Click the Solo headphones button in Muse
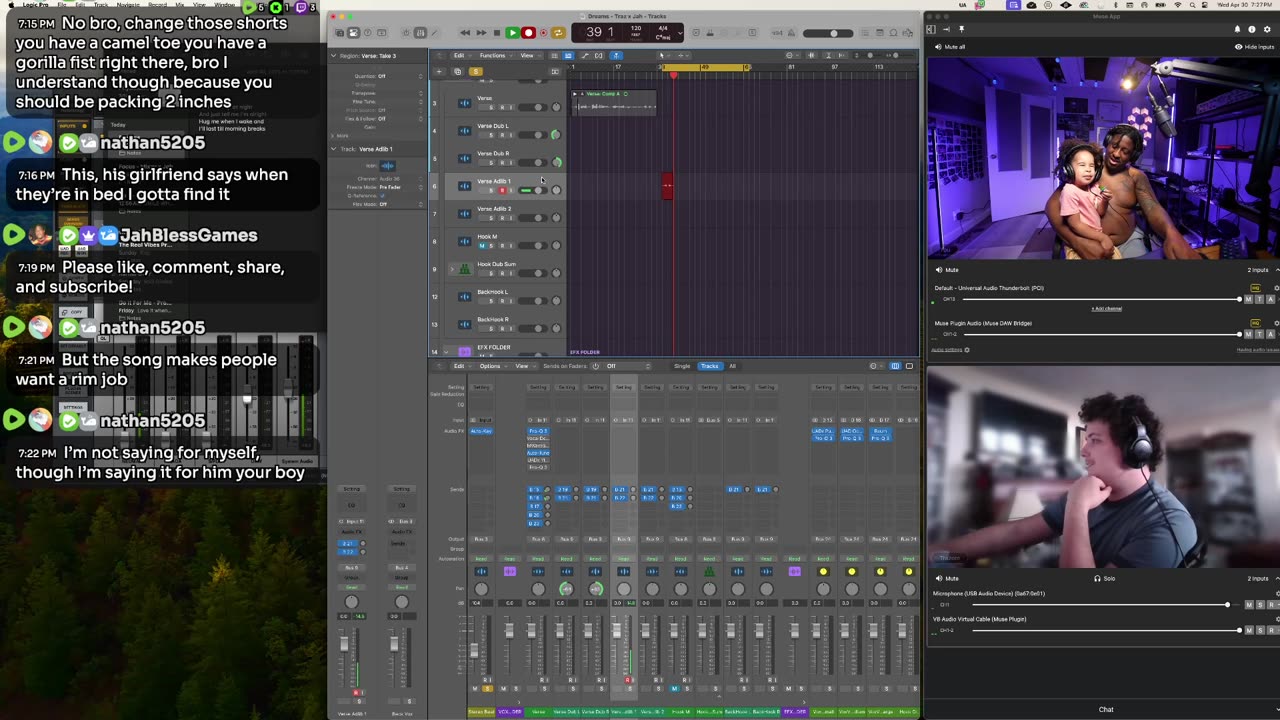 (x=1104, y=578)
